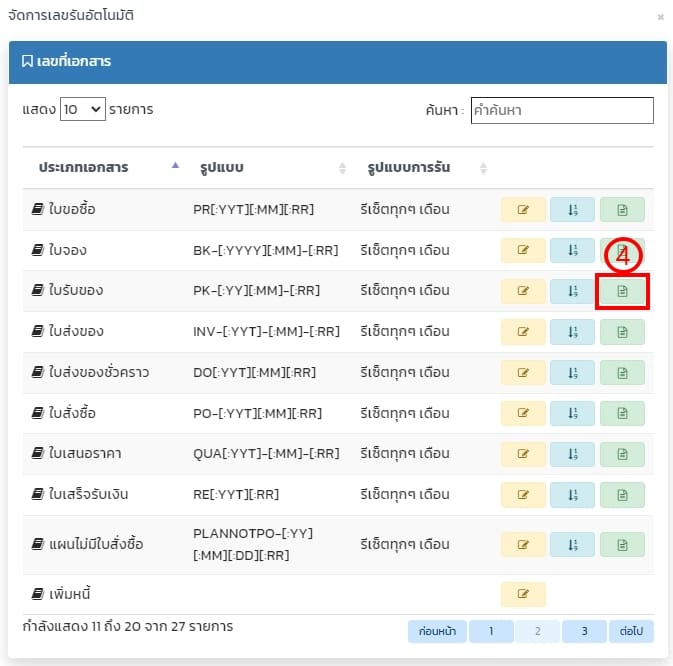Open the rows-per-page dropdown showing 10
This screenshot has height=666, width=673.
click(x=82, y=109)
